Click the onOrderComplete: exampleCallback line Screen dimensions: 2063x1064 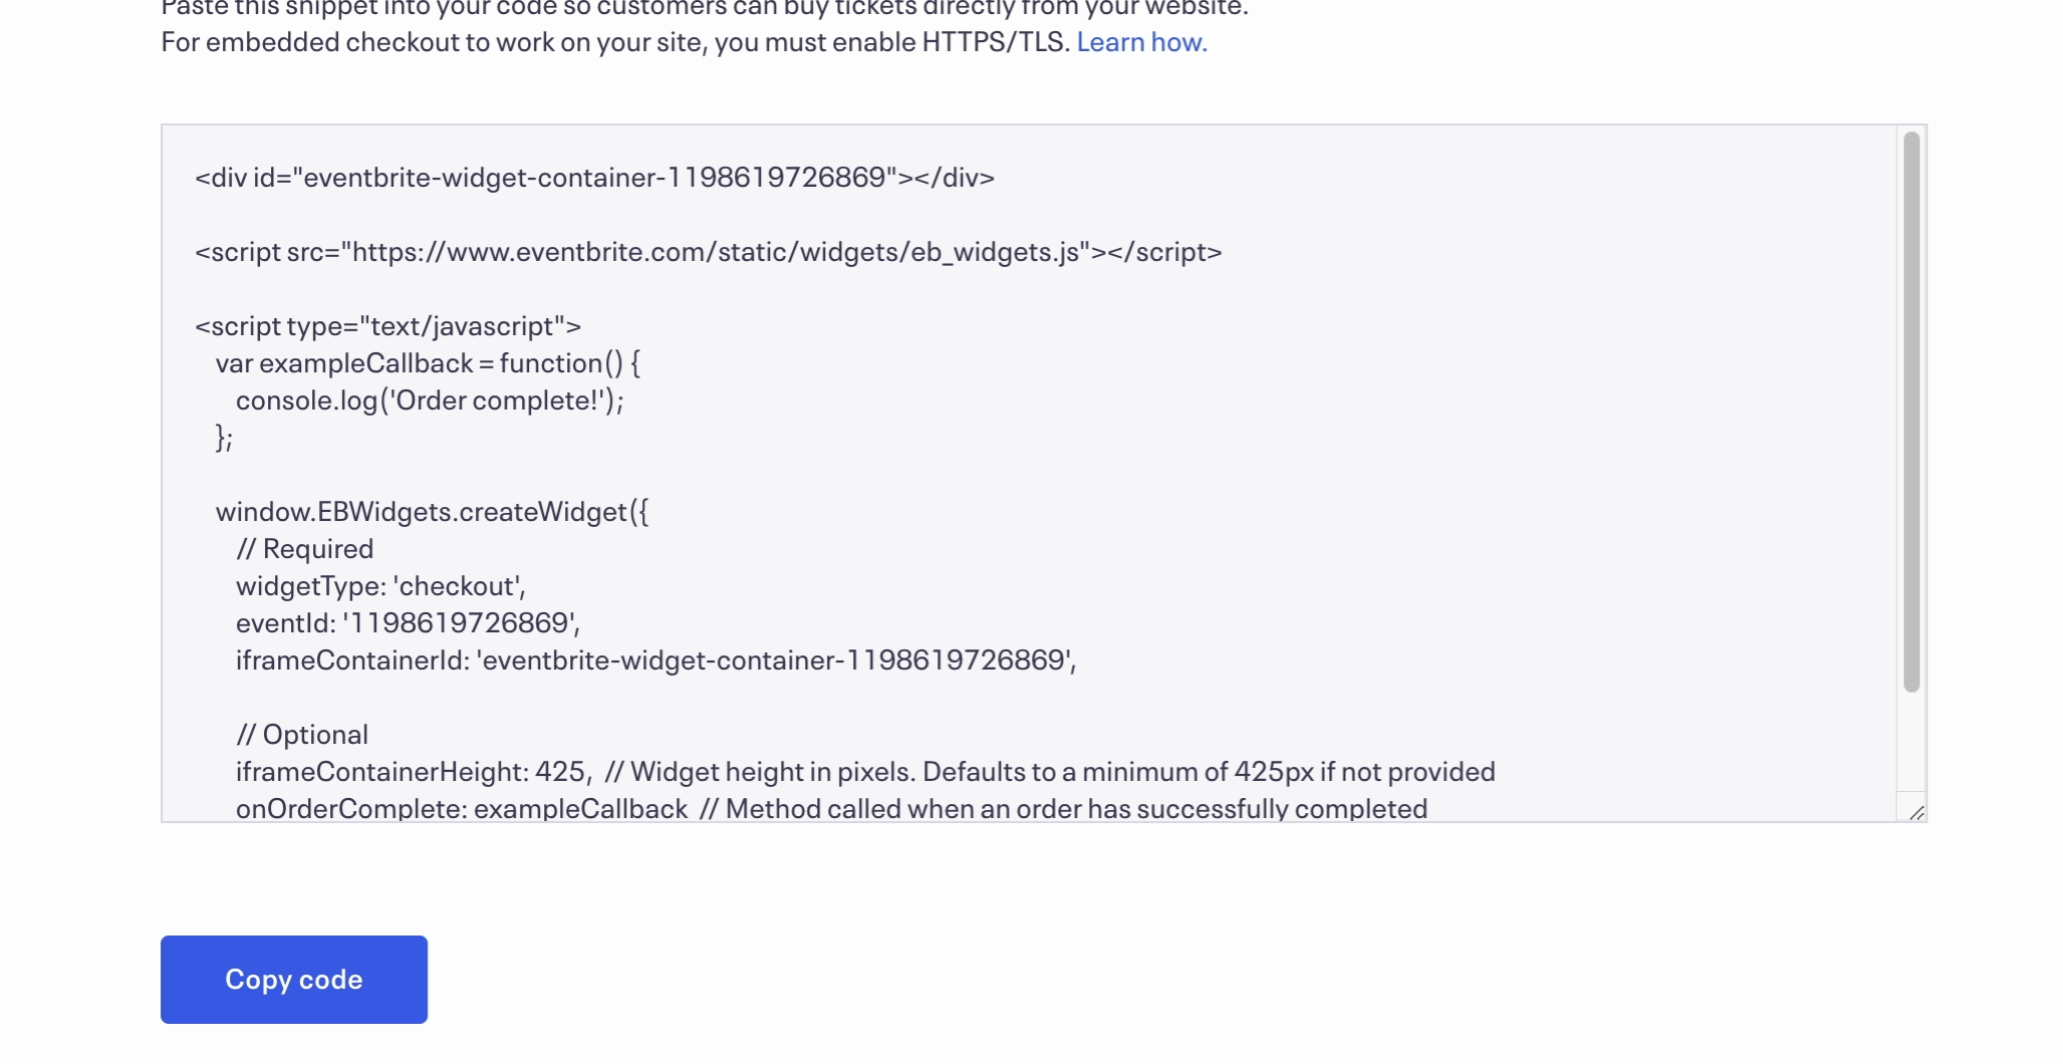(x=832, y=809)
